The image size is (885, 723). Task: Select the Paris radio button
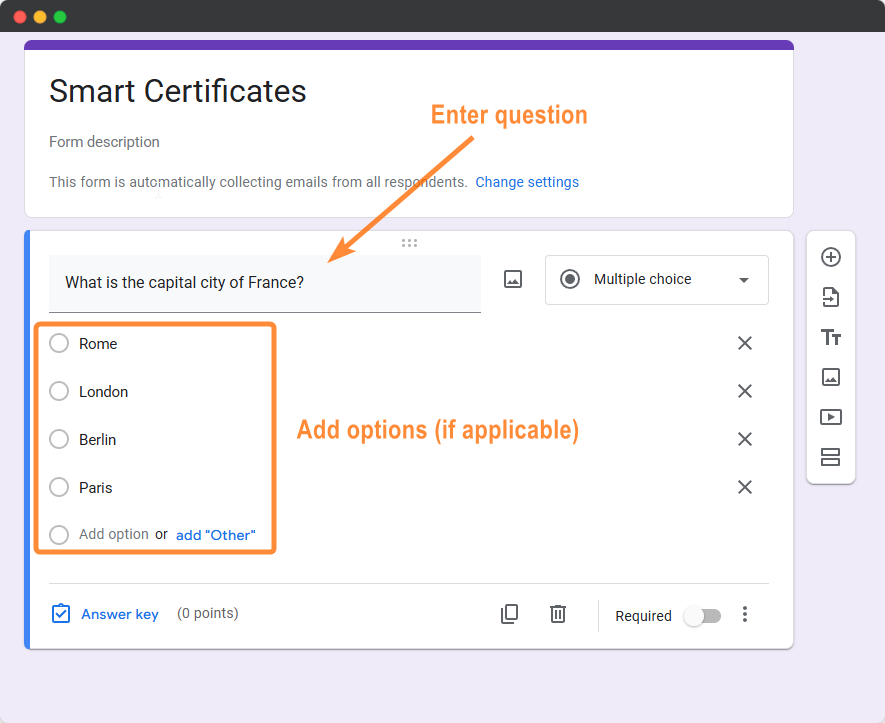point(58,487)
